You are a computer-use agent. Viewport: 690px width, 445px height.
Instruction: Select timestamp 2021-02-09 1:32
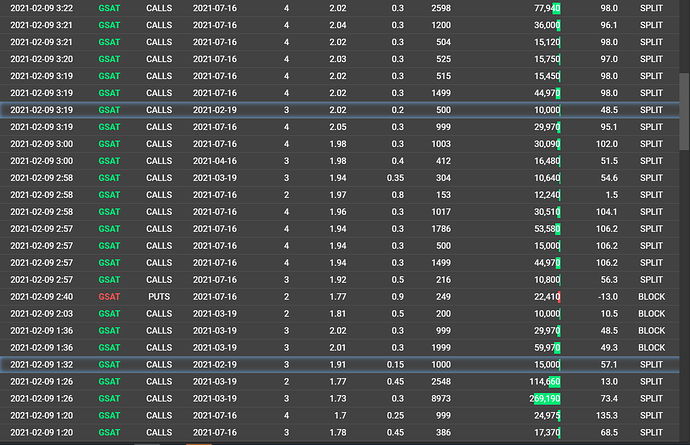click(42, 364)
